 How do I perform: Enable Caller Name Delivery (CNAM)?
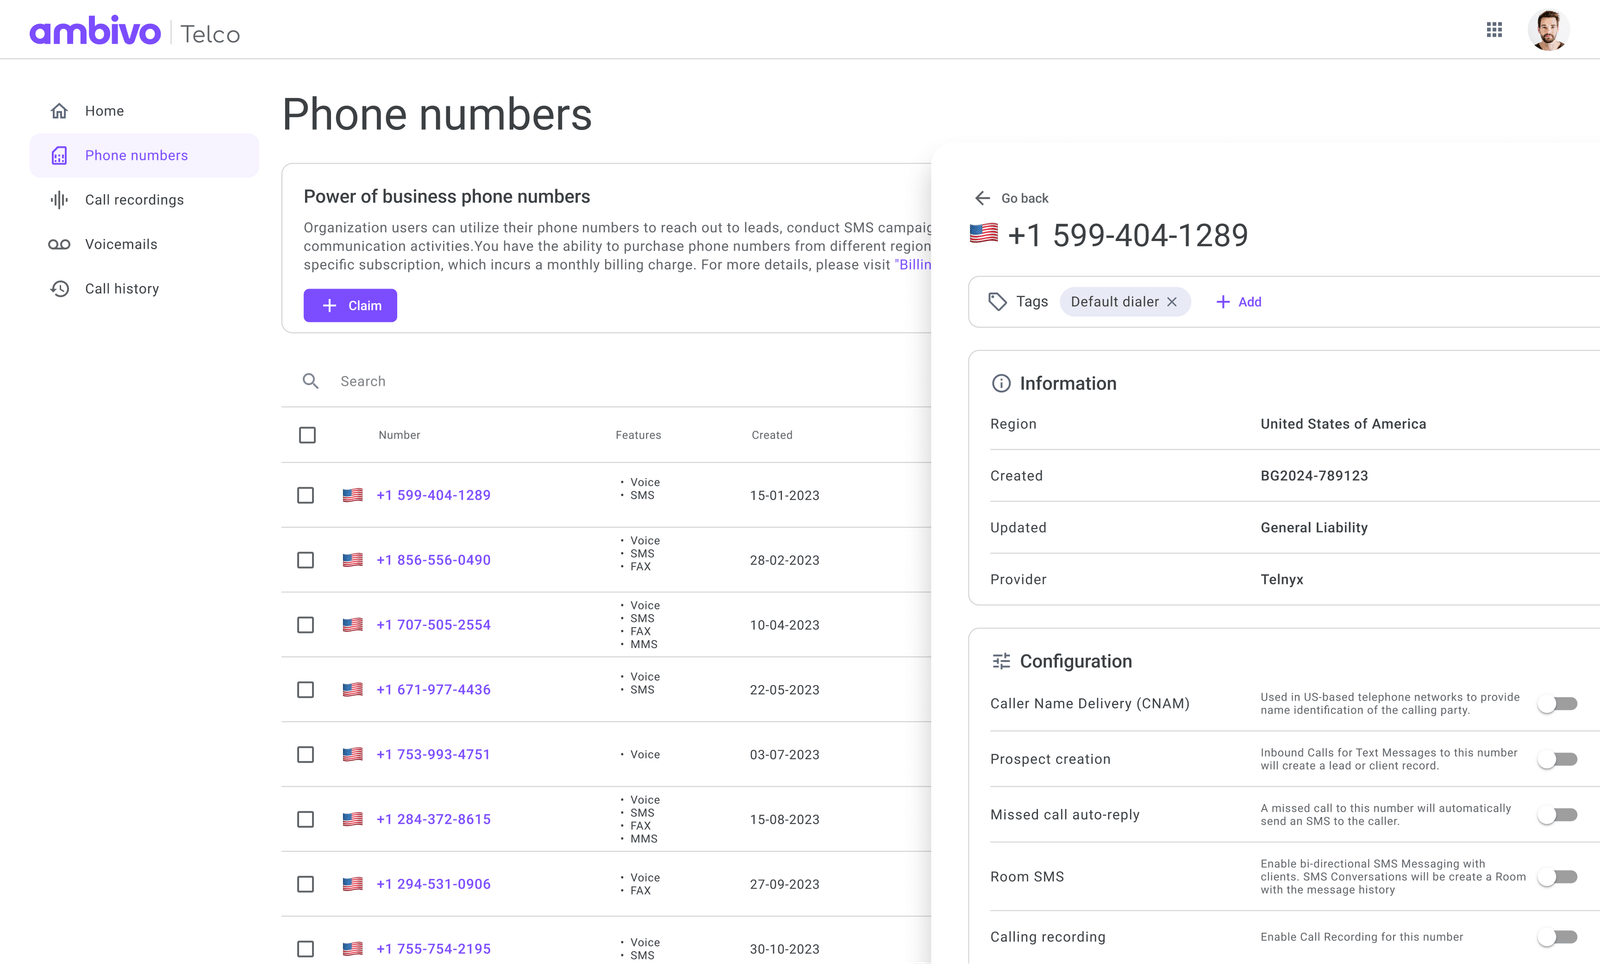(x=1556, y=703)
